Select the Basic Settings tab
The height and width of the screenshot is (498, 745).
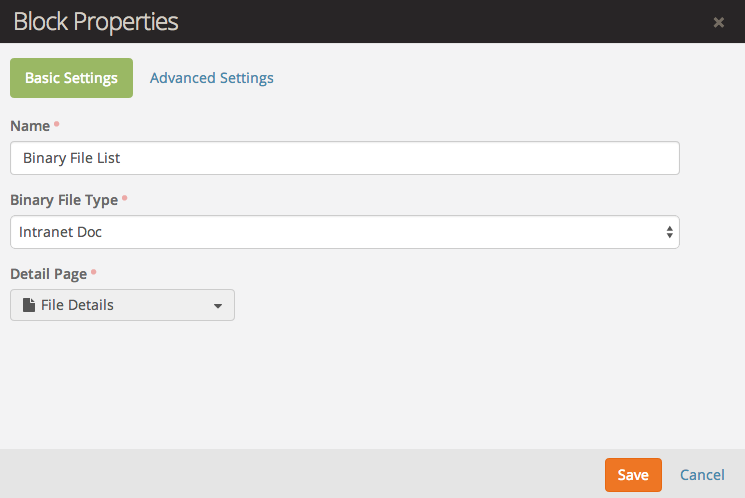click(71, 78)
